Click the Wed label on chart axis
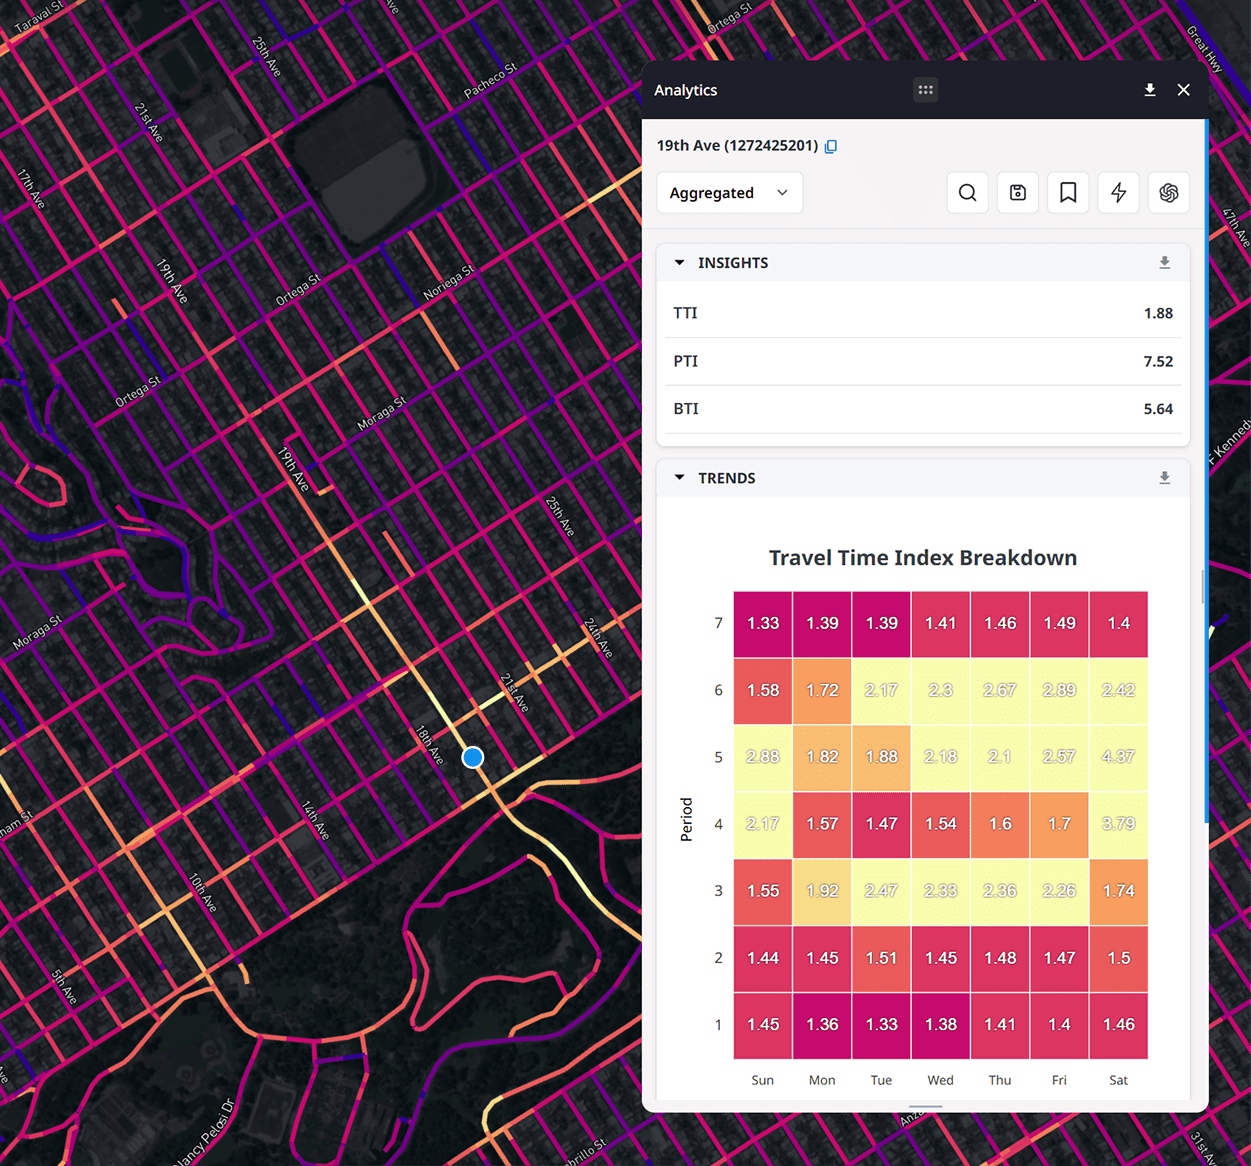Image resolution: width=1251 pixels, height=1166 pixels. (941, 1080)
